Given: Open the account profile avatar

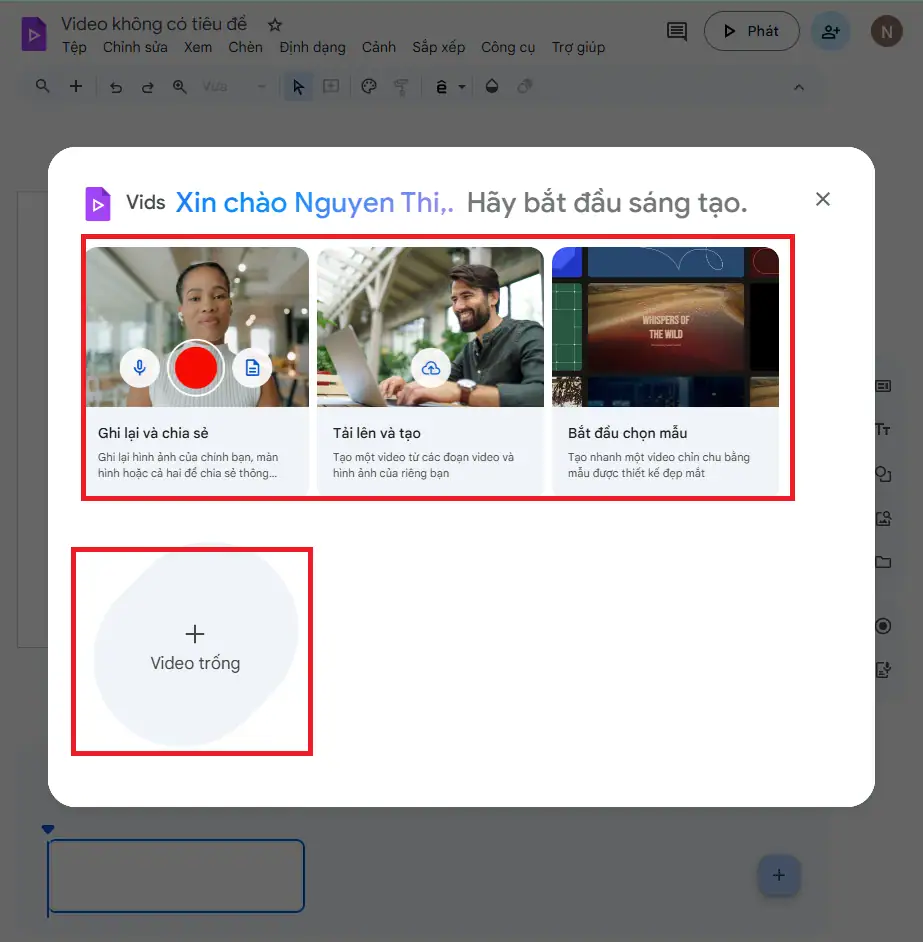Looking at the screenshot, I should pyautogui.click(x=885, y=31).
